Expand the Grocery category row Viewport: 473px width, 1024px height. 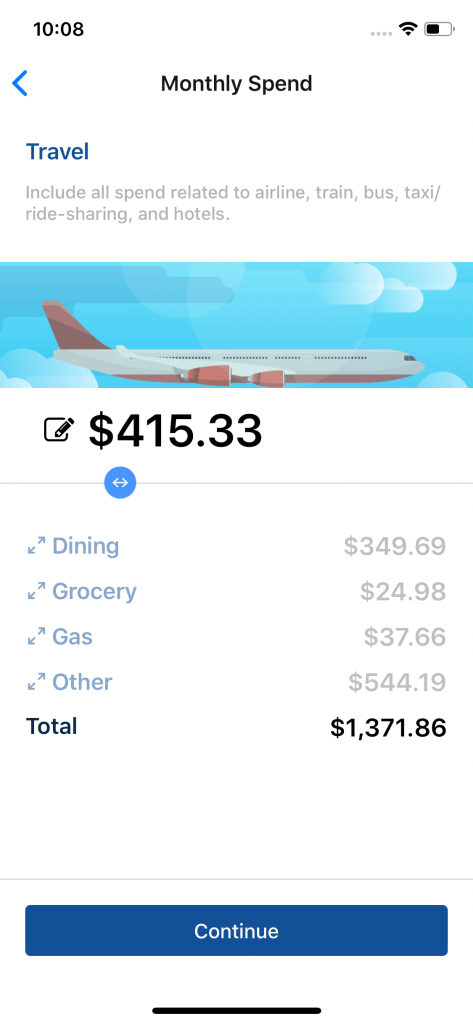point(236,592)
